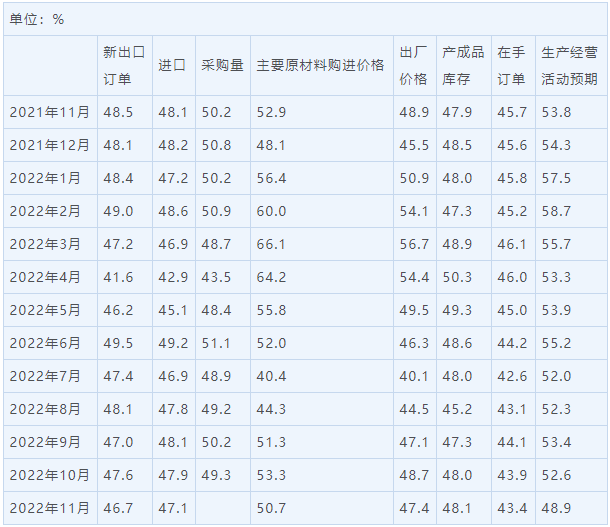
Task: Click the 出厂价格 column header
Action: (414, 66)
